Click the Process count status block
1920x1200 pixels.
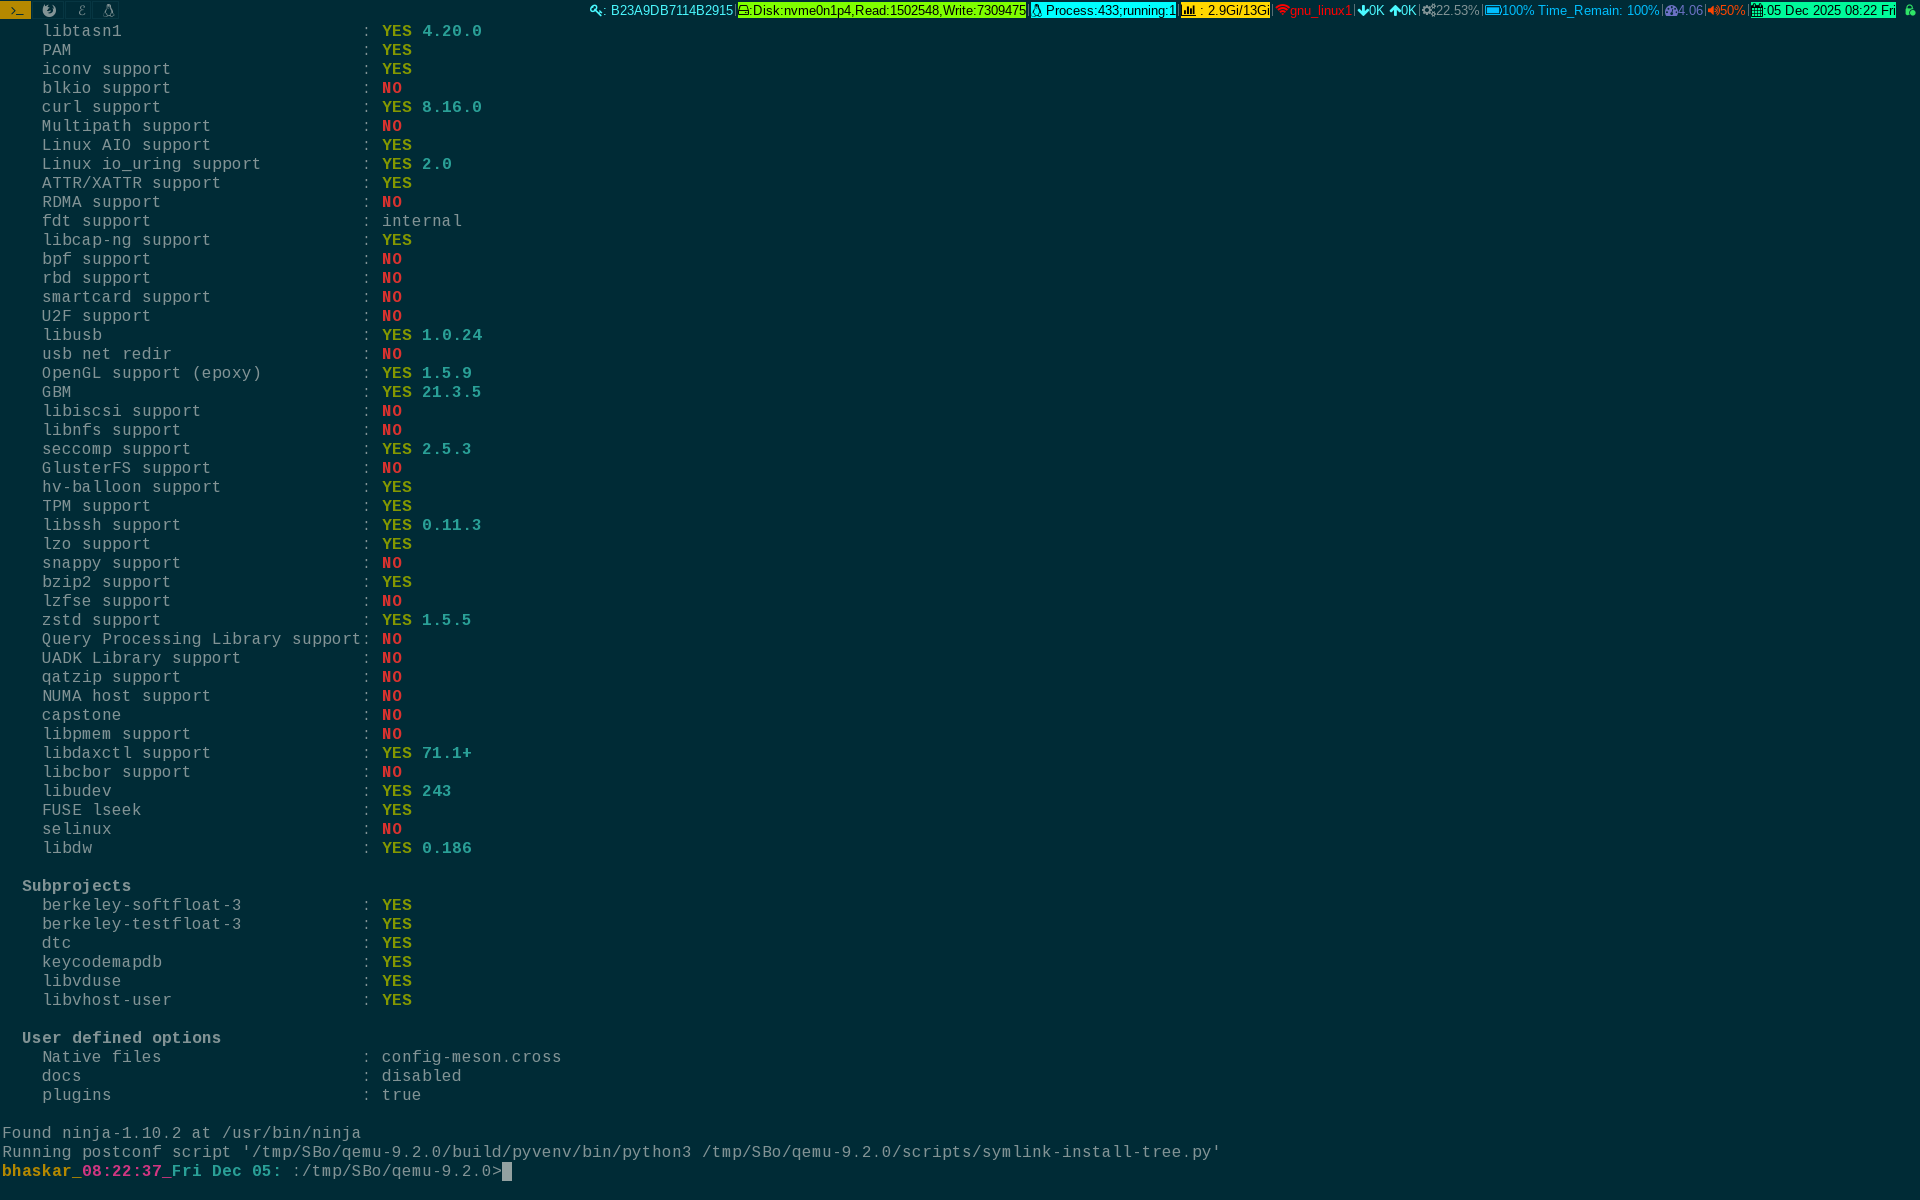1103,10
